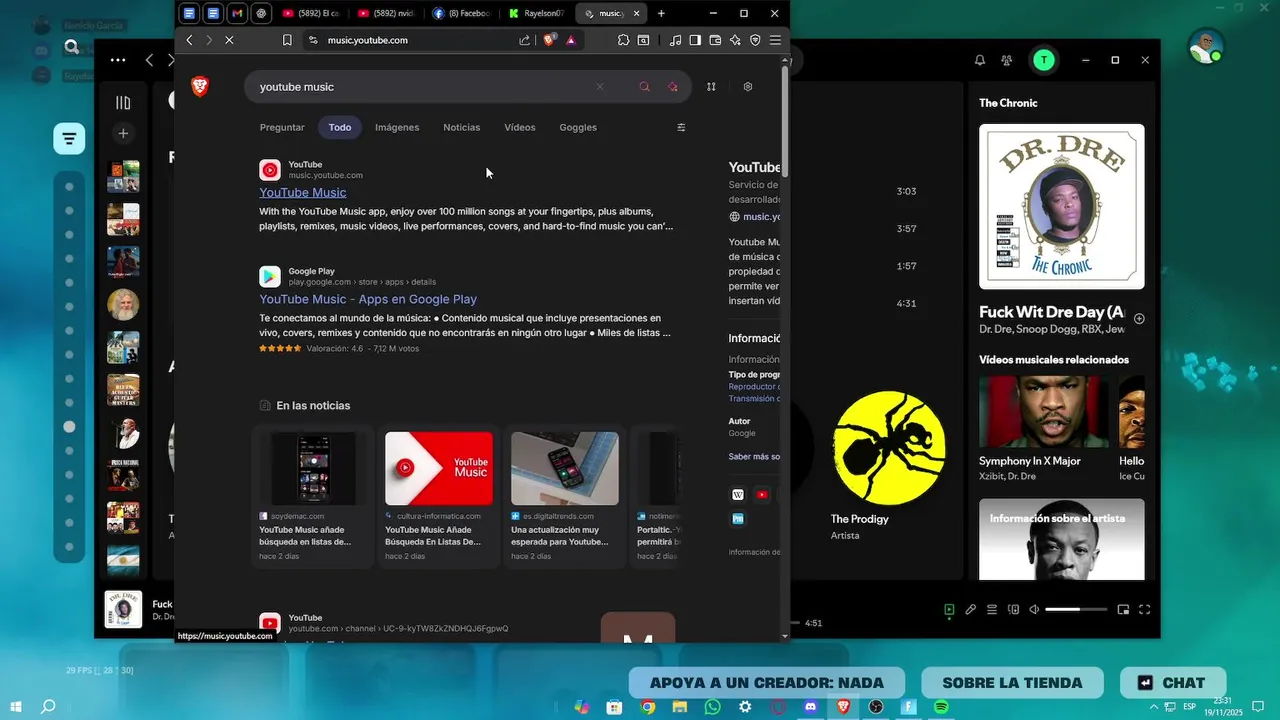Select the Vídeos search tab

(x=520, y=127)
